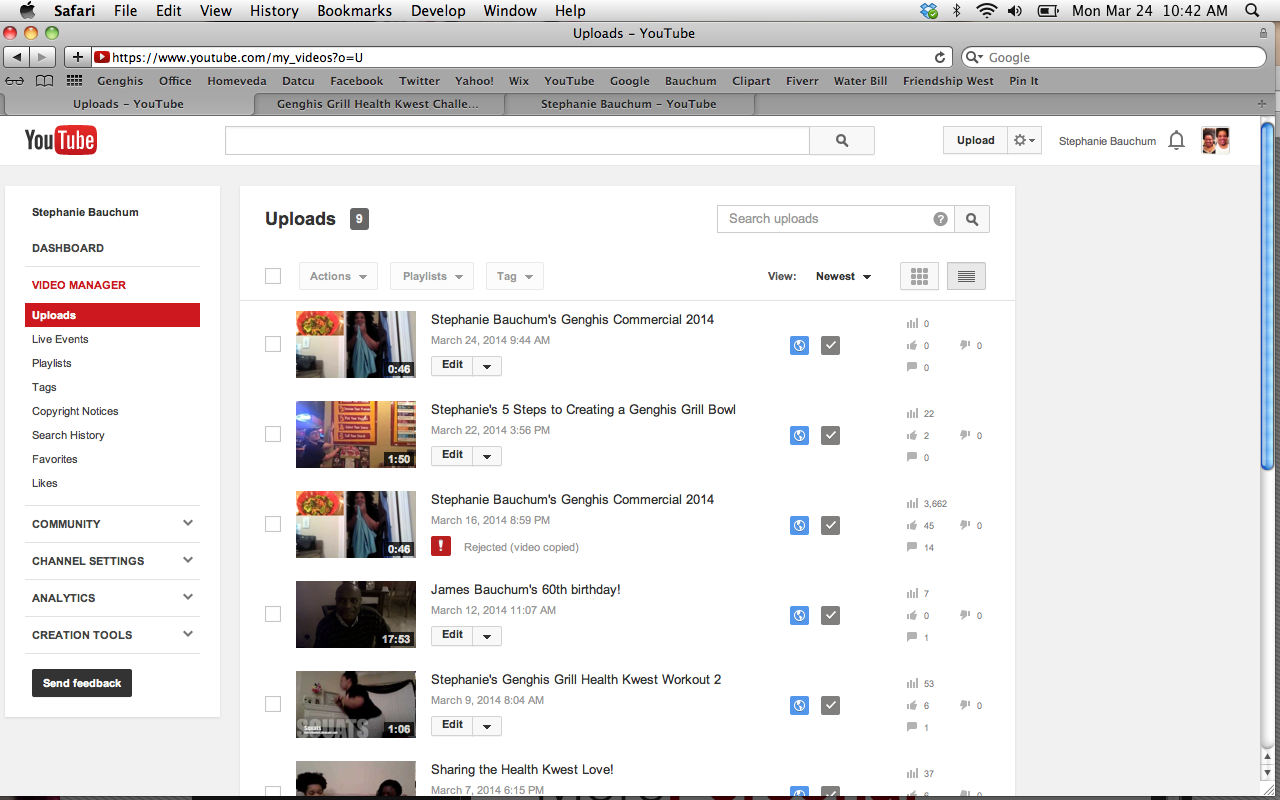1280x800 pixels.
Task: Click the Safari address bar URL
Action: (x=520, y=57)
